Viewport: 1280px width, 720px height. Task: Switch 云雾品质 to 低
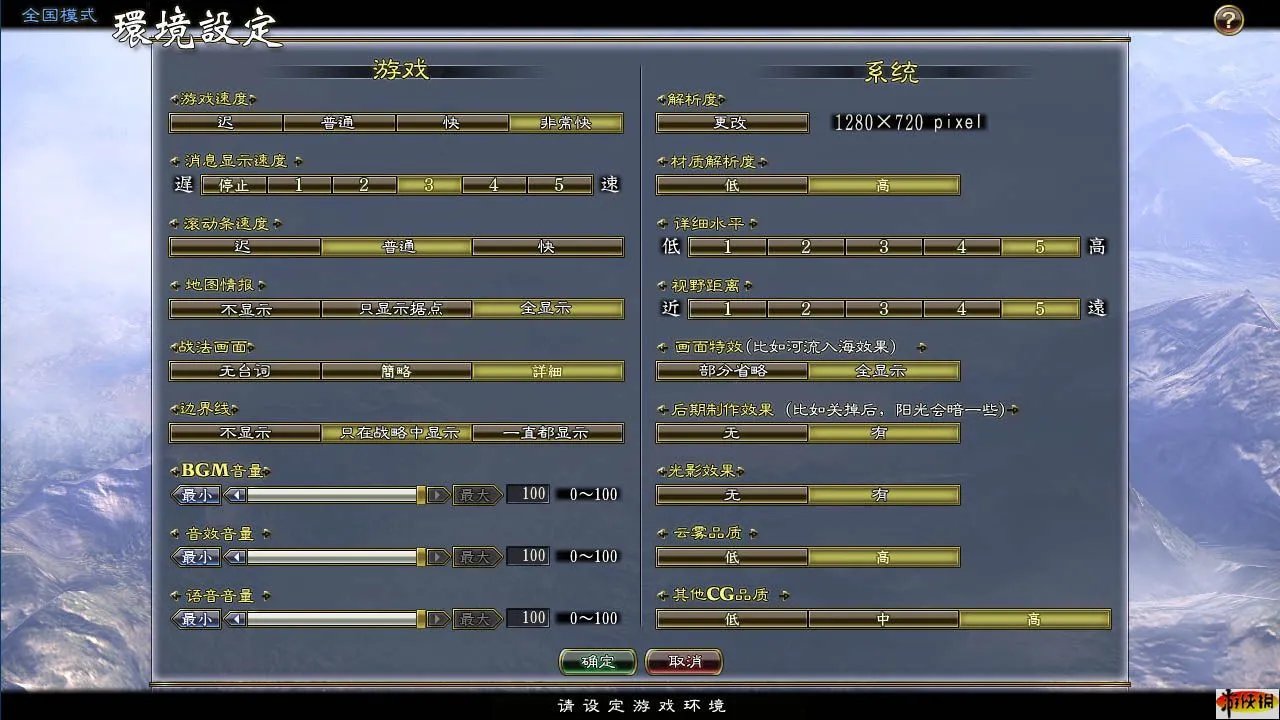click(x=732, y=557)
